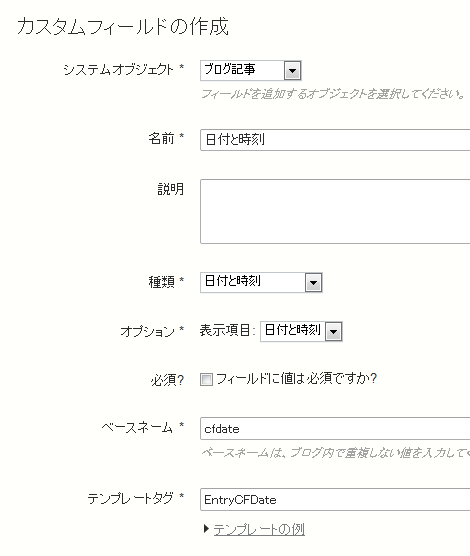Click the カスタムフィールドの作成 heading
The height and width of the screenshot is (556, 470).
click(123, 27)
